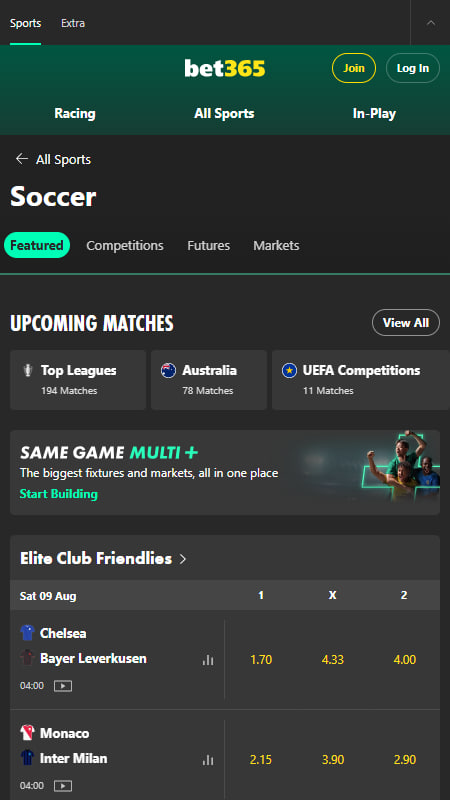
Task: Open stats icon for Monaco vs Inter Milan
Action: (208, 760)
